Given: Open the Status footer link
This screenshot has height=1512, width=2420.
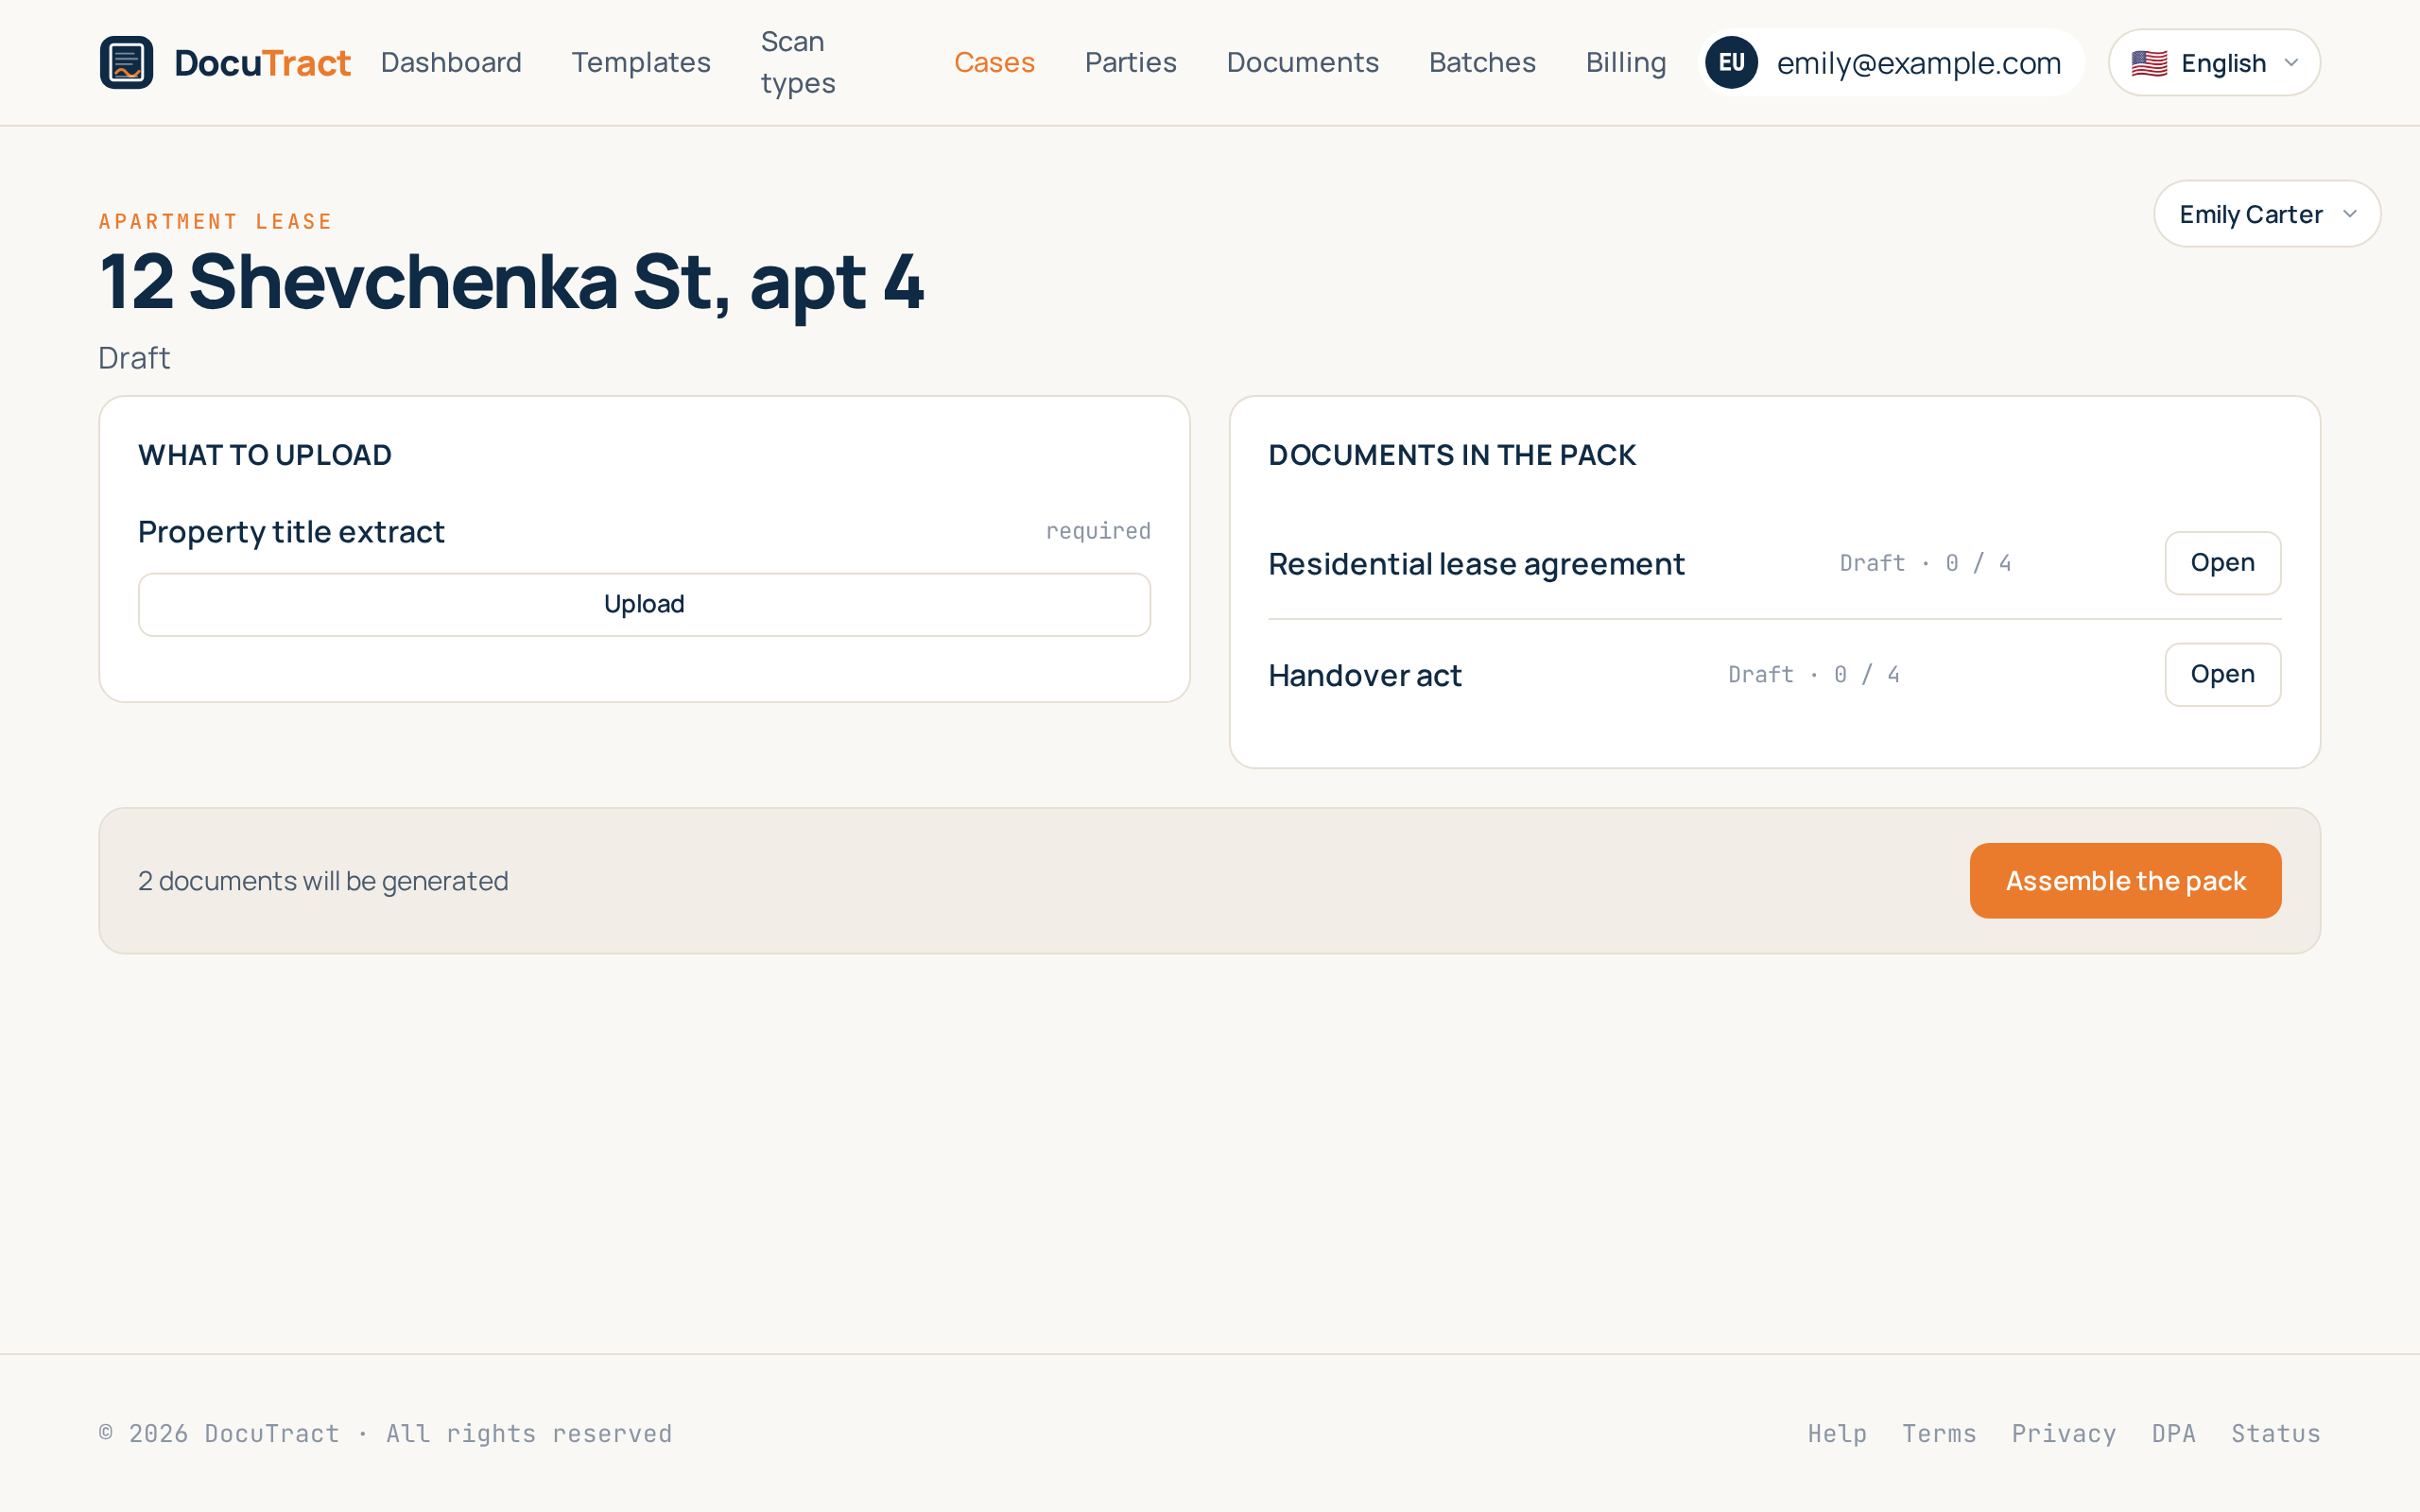Looking at the screenshot, I should click(x=2276, y=1433).
